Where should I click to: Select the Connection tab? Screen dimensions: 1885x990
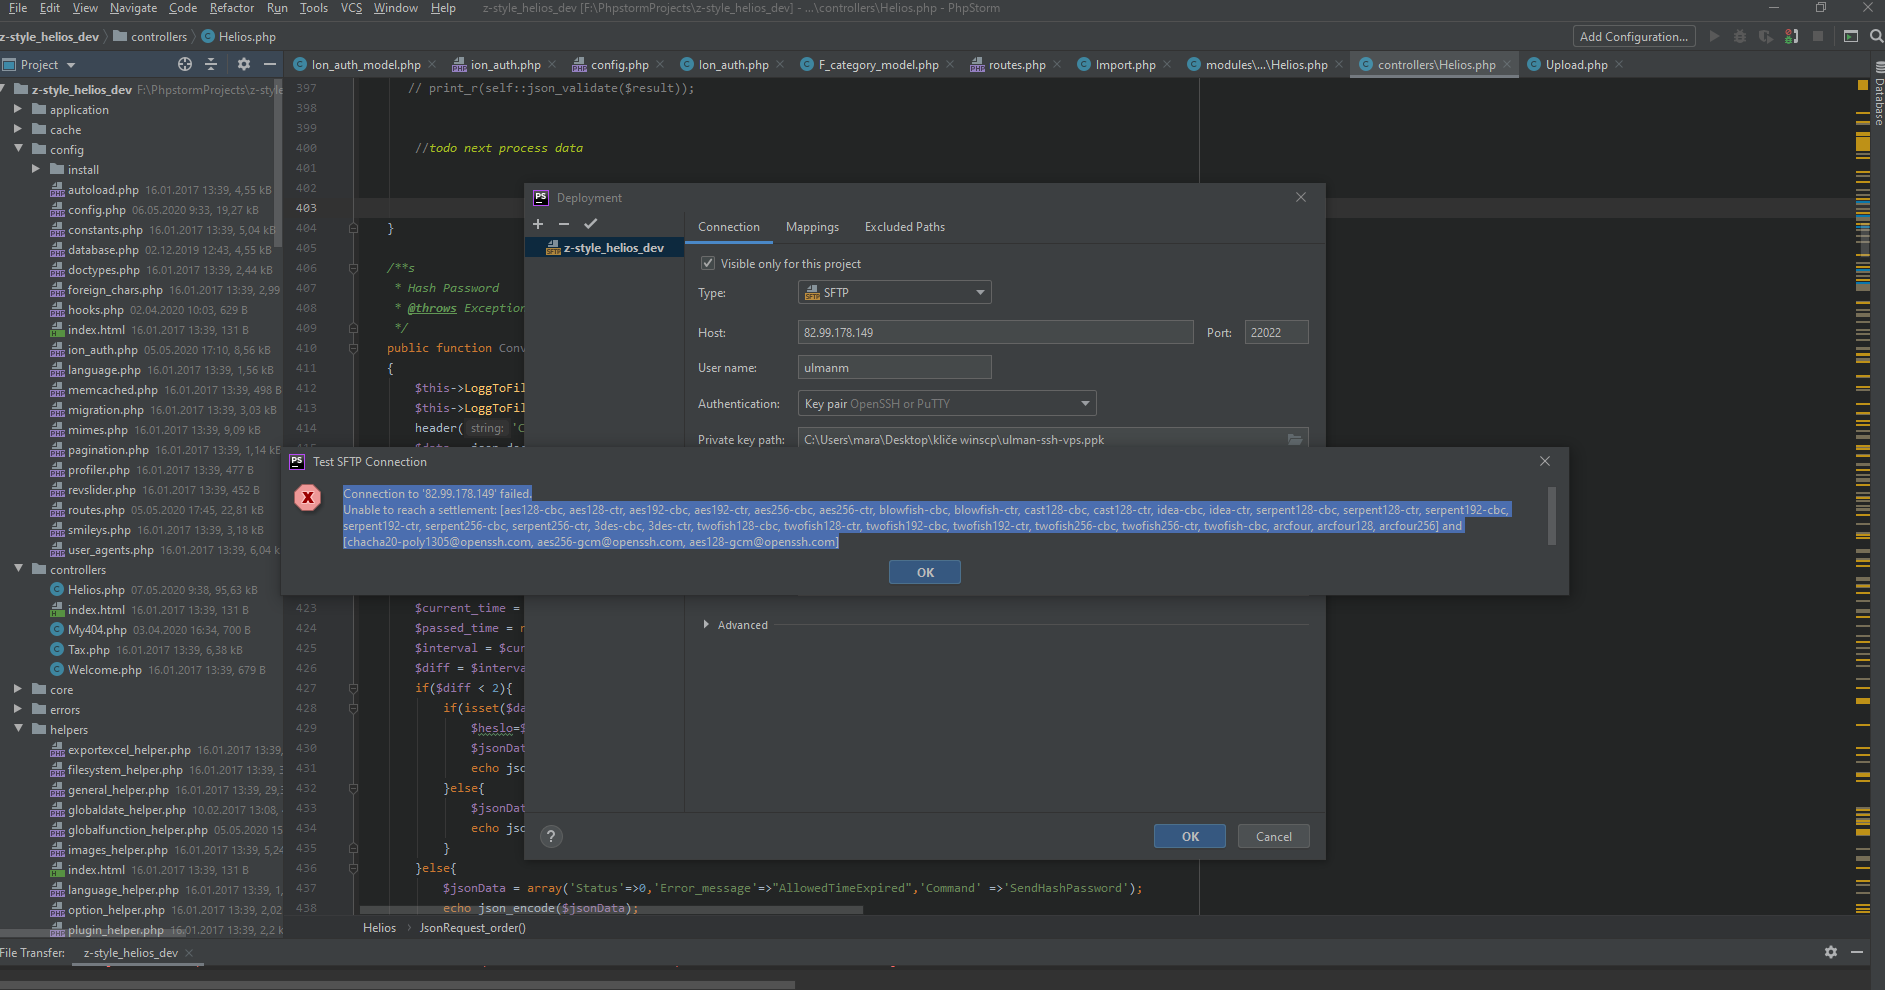tap(729, 227)
